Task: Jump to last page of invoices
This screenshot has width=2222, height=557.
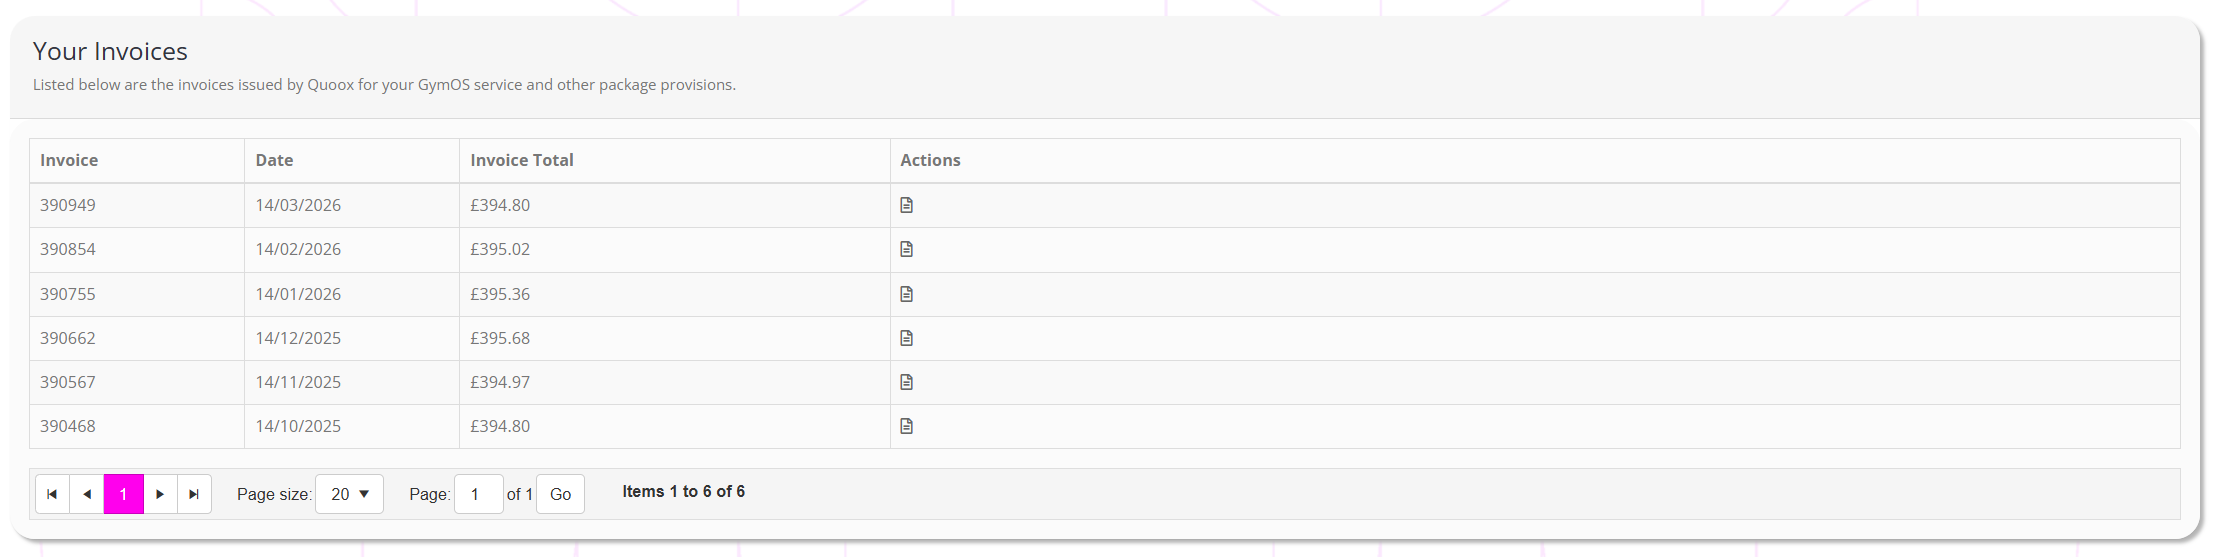Action: (x=194, y=494)
